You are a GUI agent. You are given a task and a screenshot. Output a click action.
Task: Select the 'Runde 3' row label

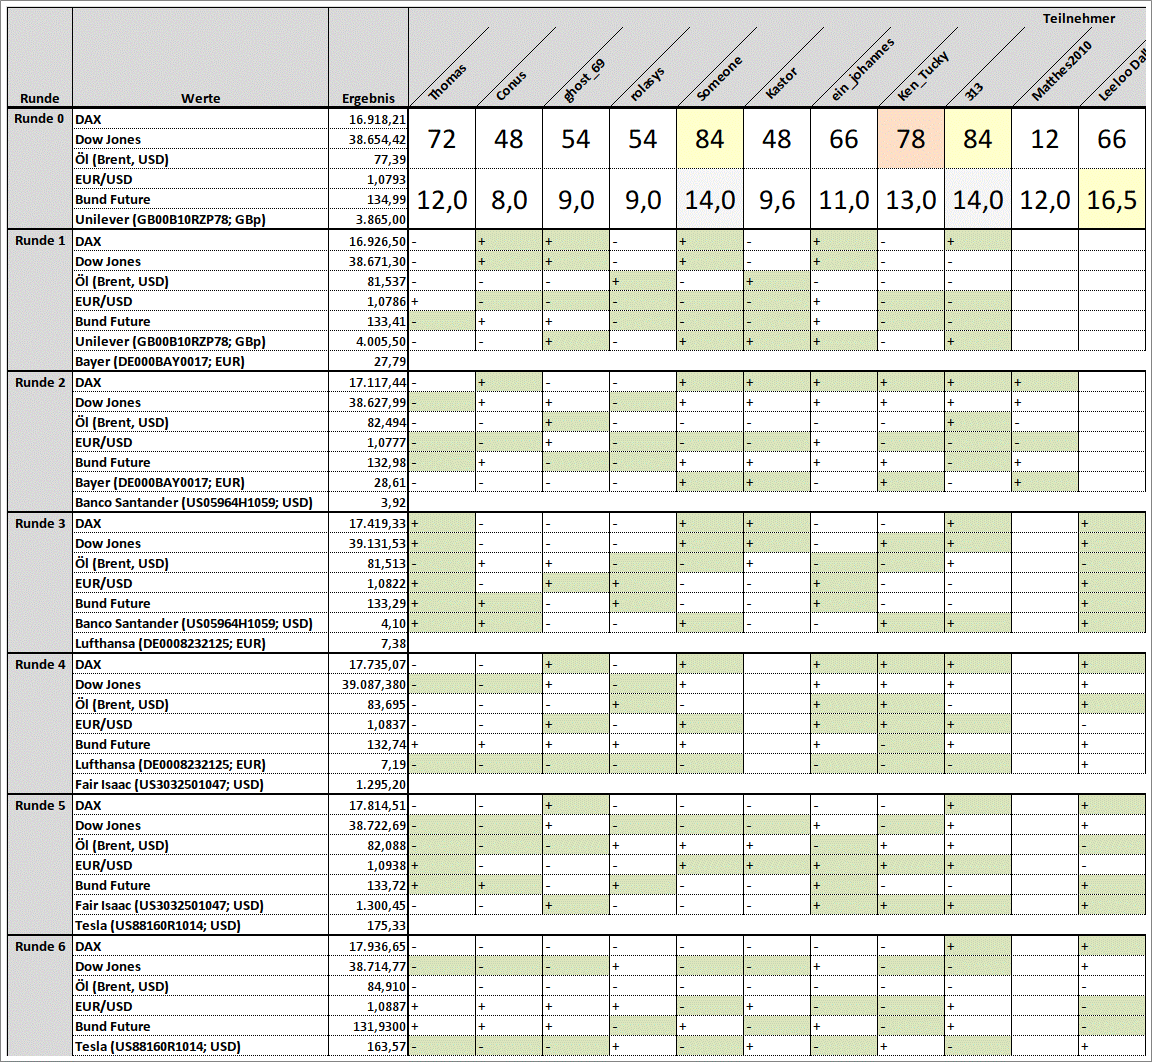[40, 523]
